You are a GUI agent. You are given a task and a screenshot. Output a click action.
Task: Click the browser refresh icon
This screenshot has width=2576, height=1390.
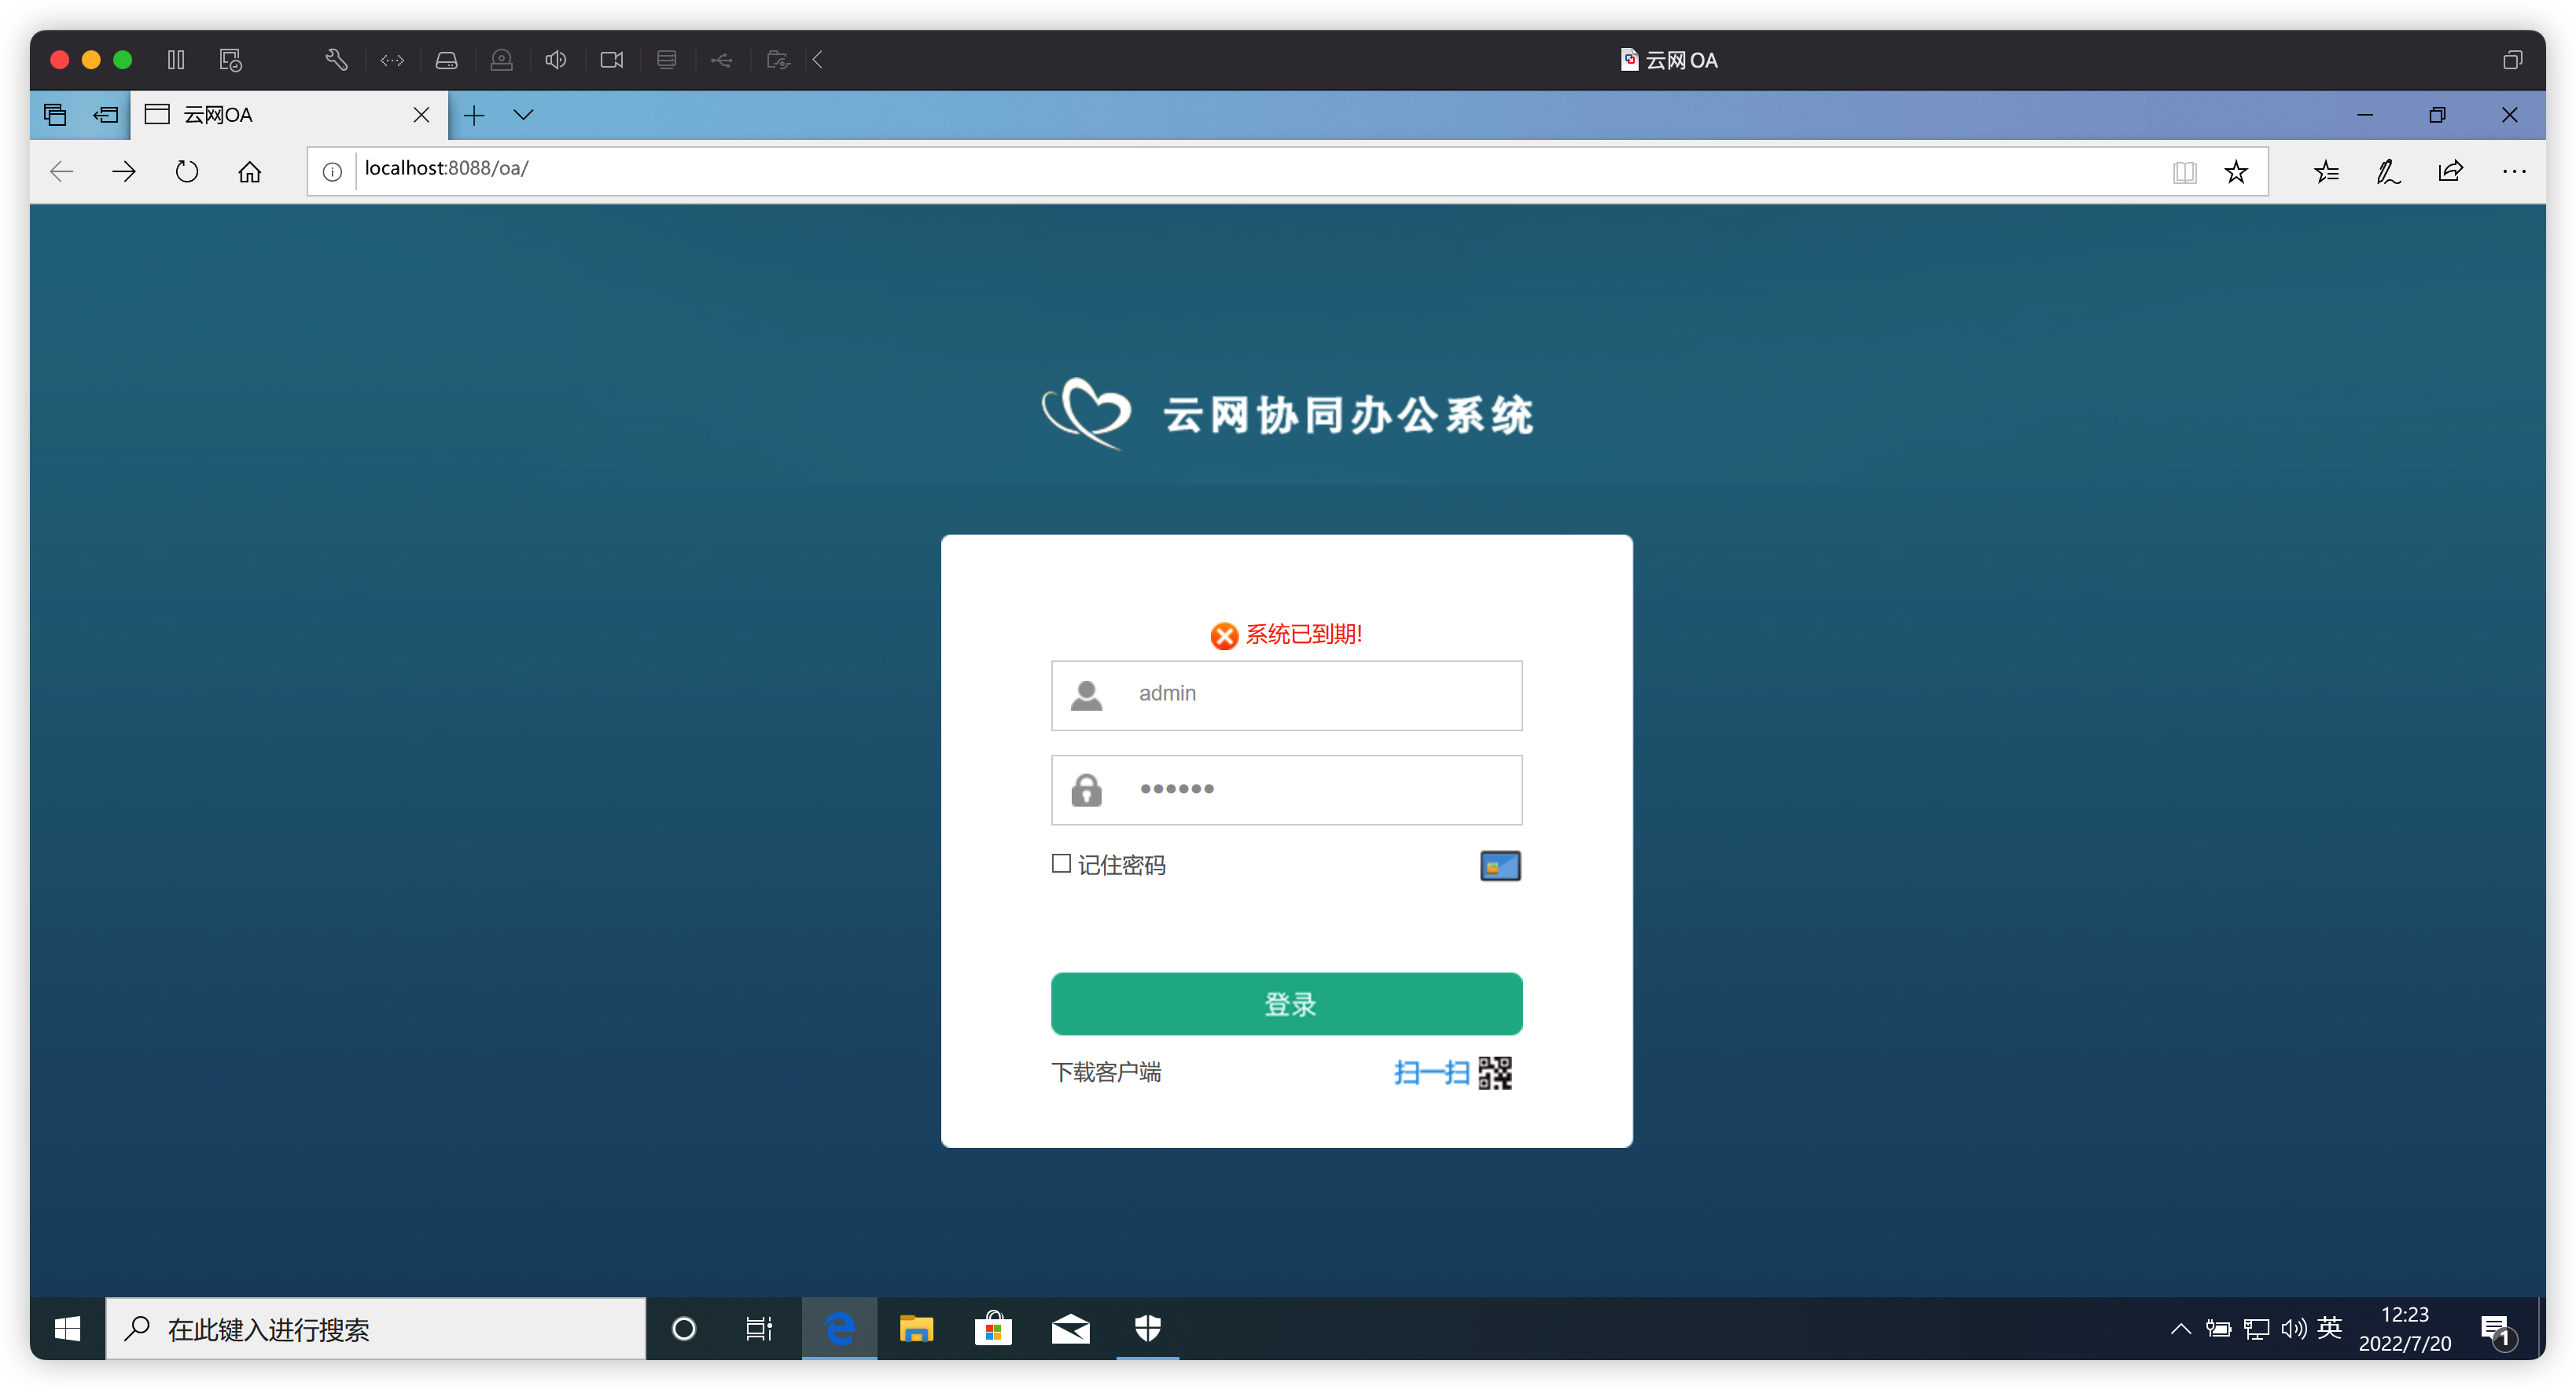tap(187, 172)
